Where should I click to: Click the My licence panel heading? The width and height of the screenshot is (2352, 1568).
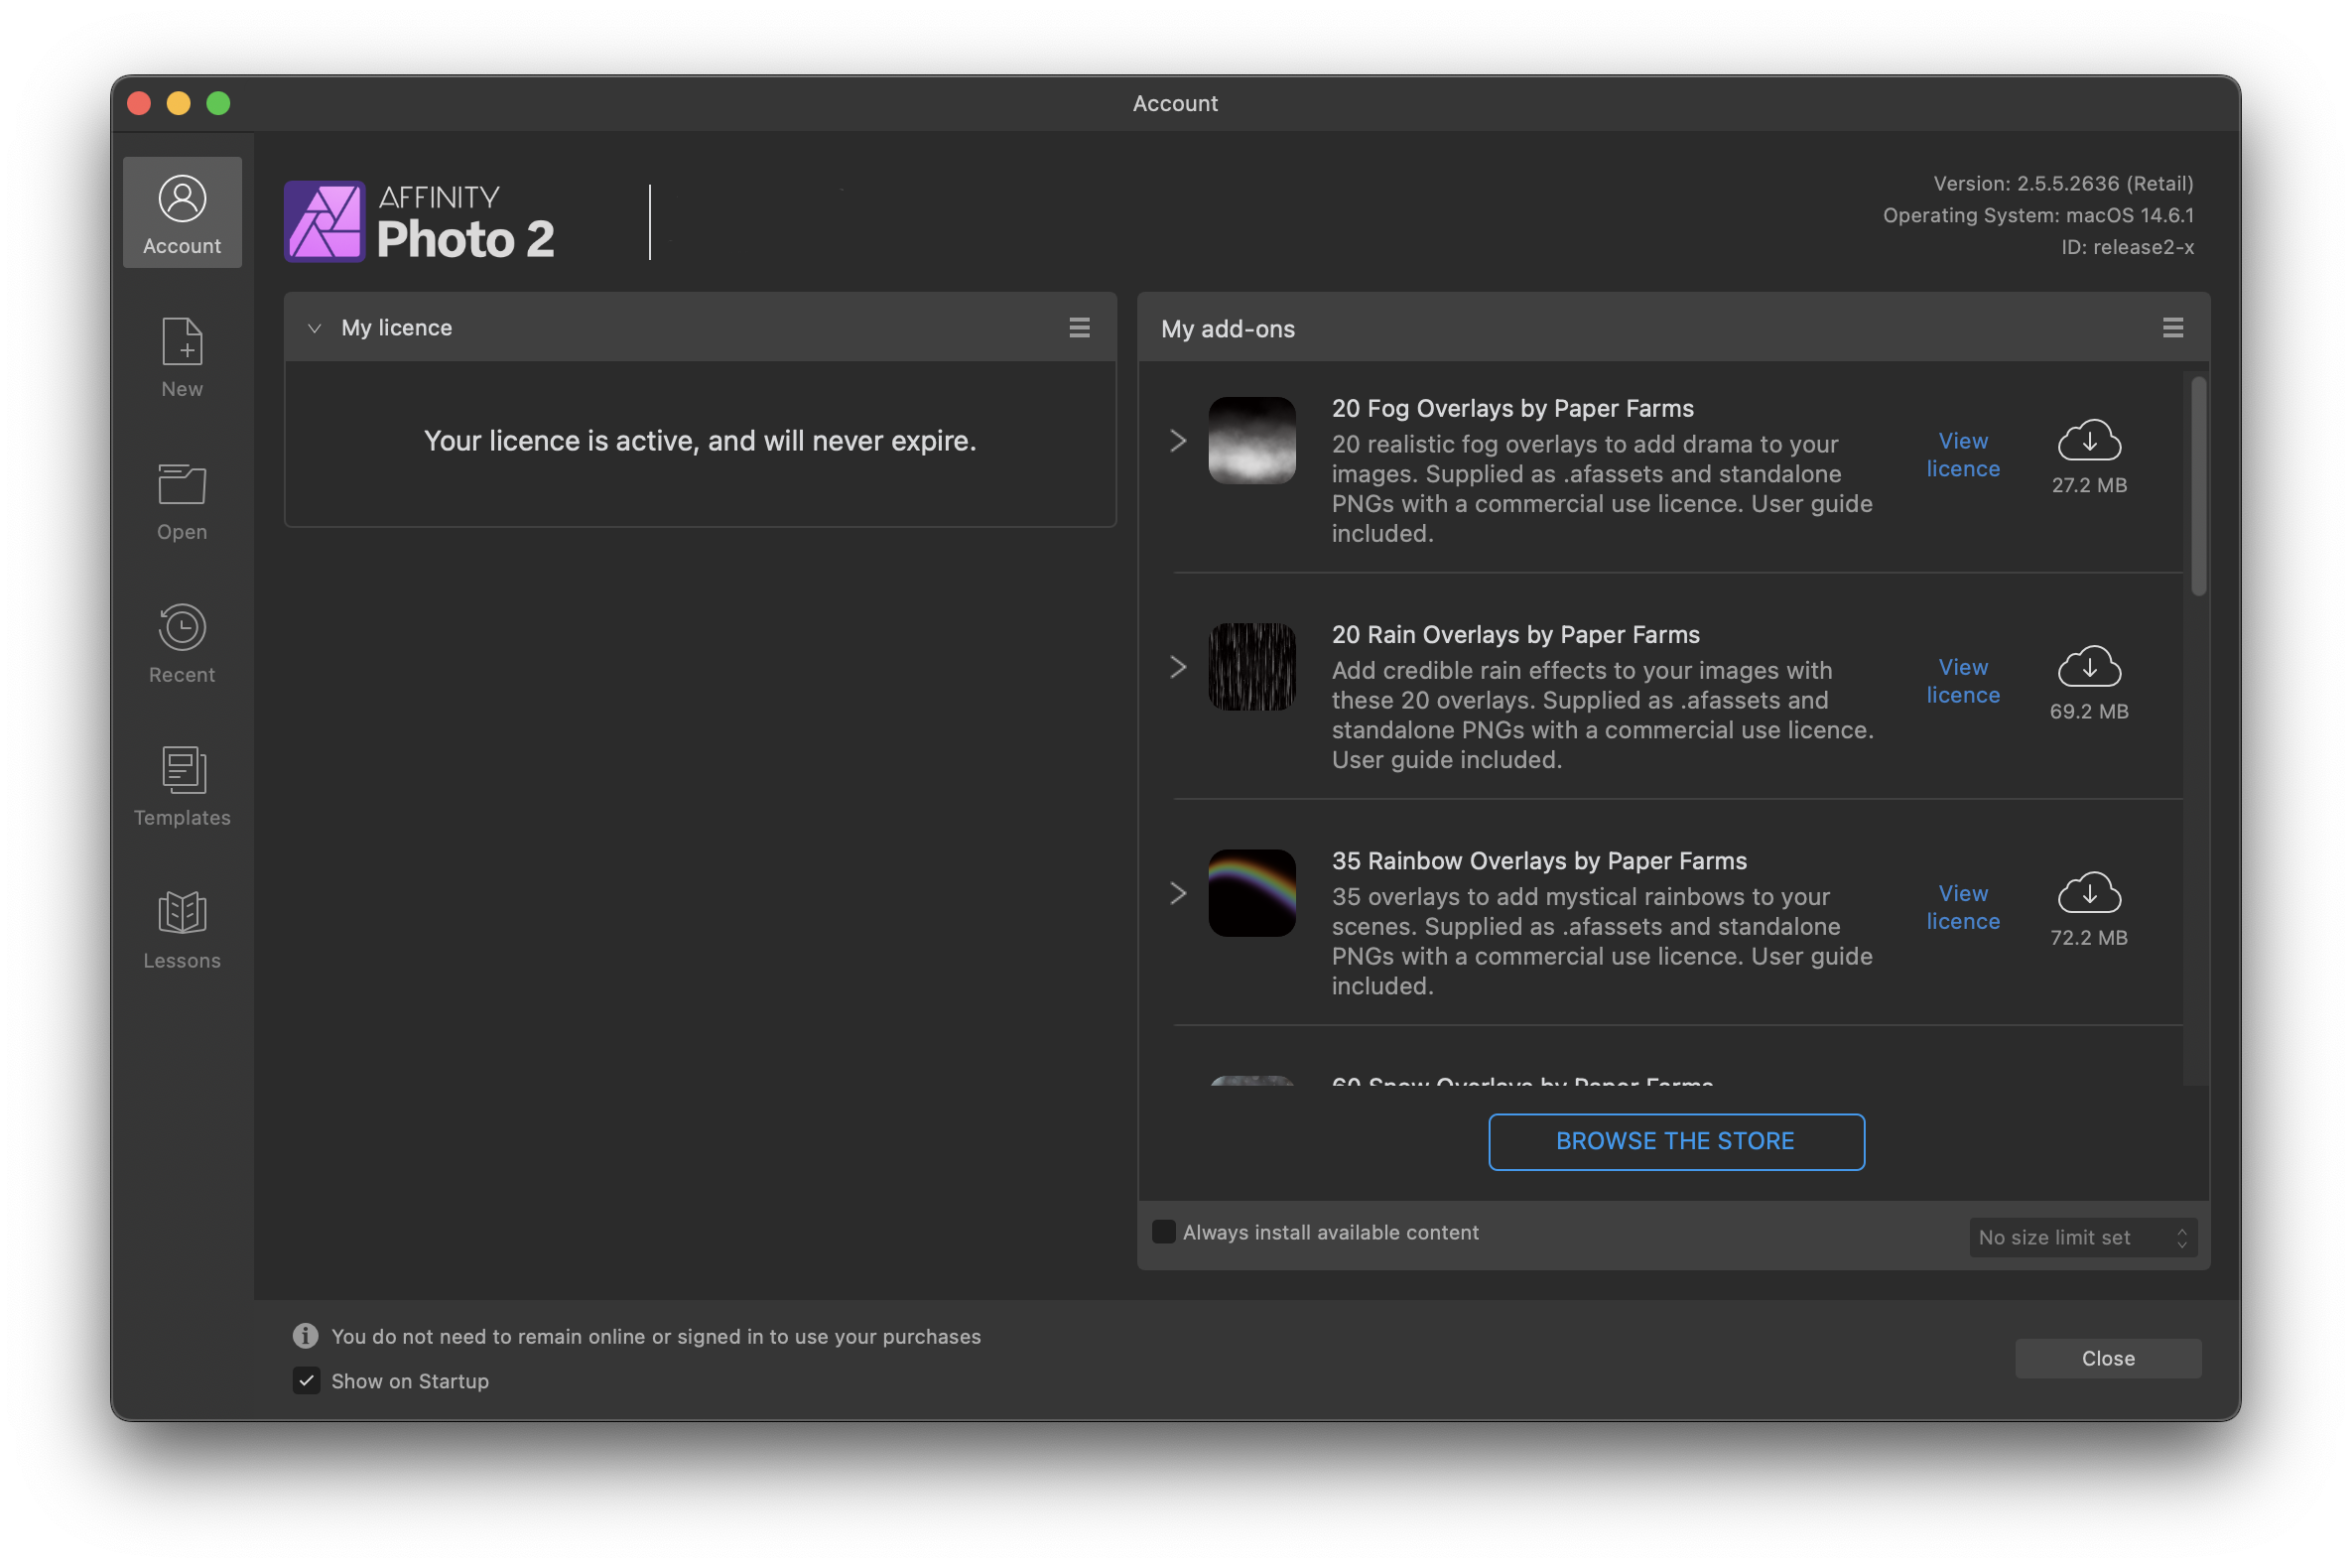tap(396, 328)
